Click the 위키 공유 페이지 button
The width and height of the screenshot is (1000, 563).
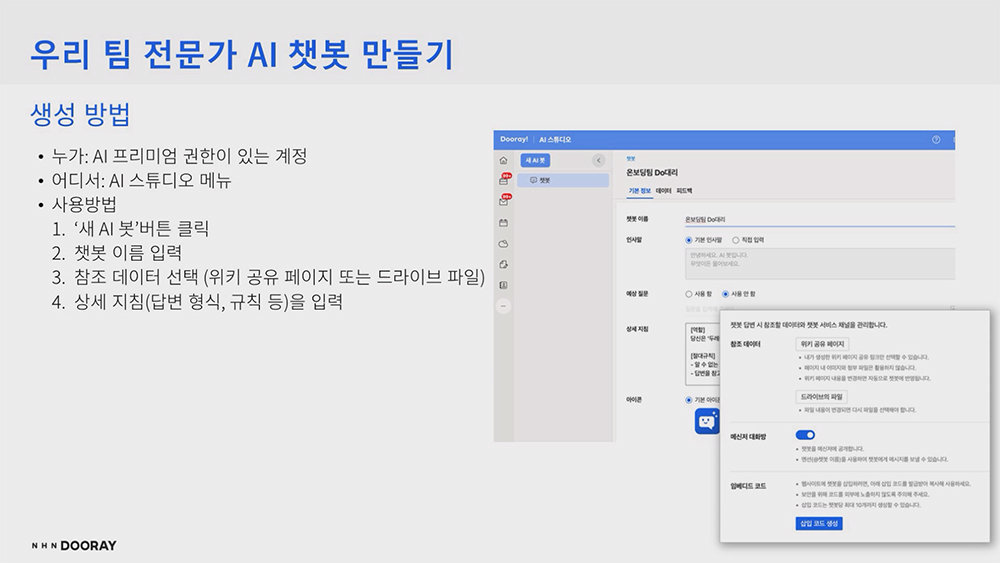pos(822,344)
